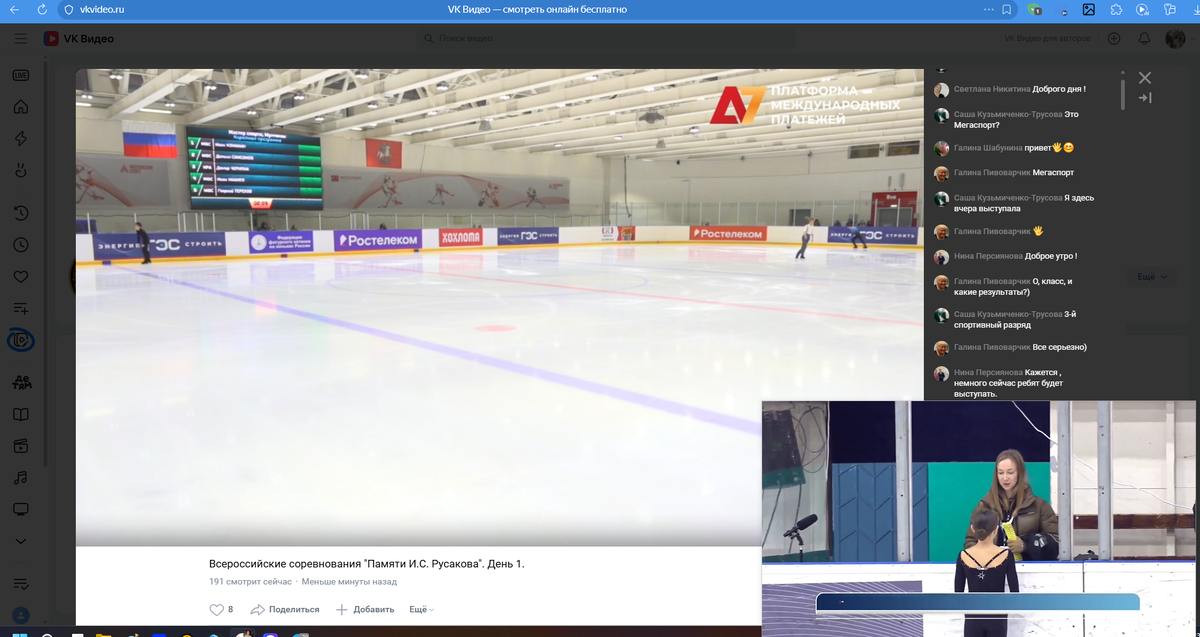
Task: Click Саша Кузьмиченко-Трусова name at 'Это Мегаспорт?'
Action: 1008,114
